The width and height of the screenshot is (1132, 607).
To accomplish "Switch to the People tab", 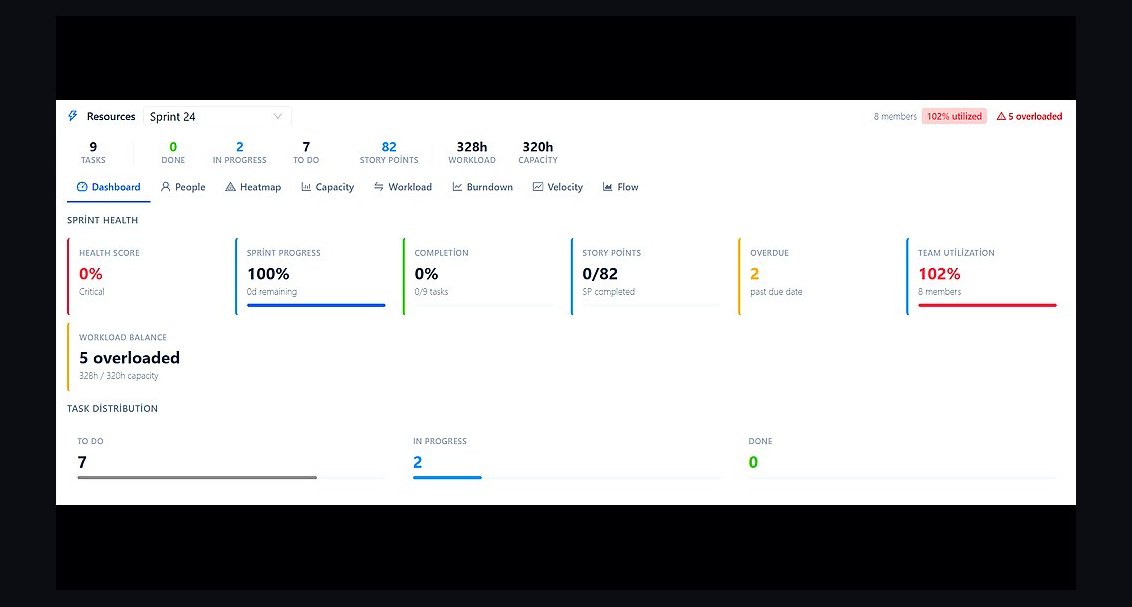I will pyautogui.click(x=183, y=187).
